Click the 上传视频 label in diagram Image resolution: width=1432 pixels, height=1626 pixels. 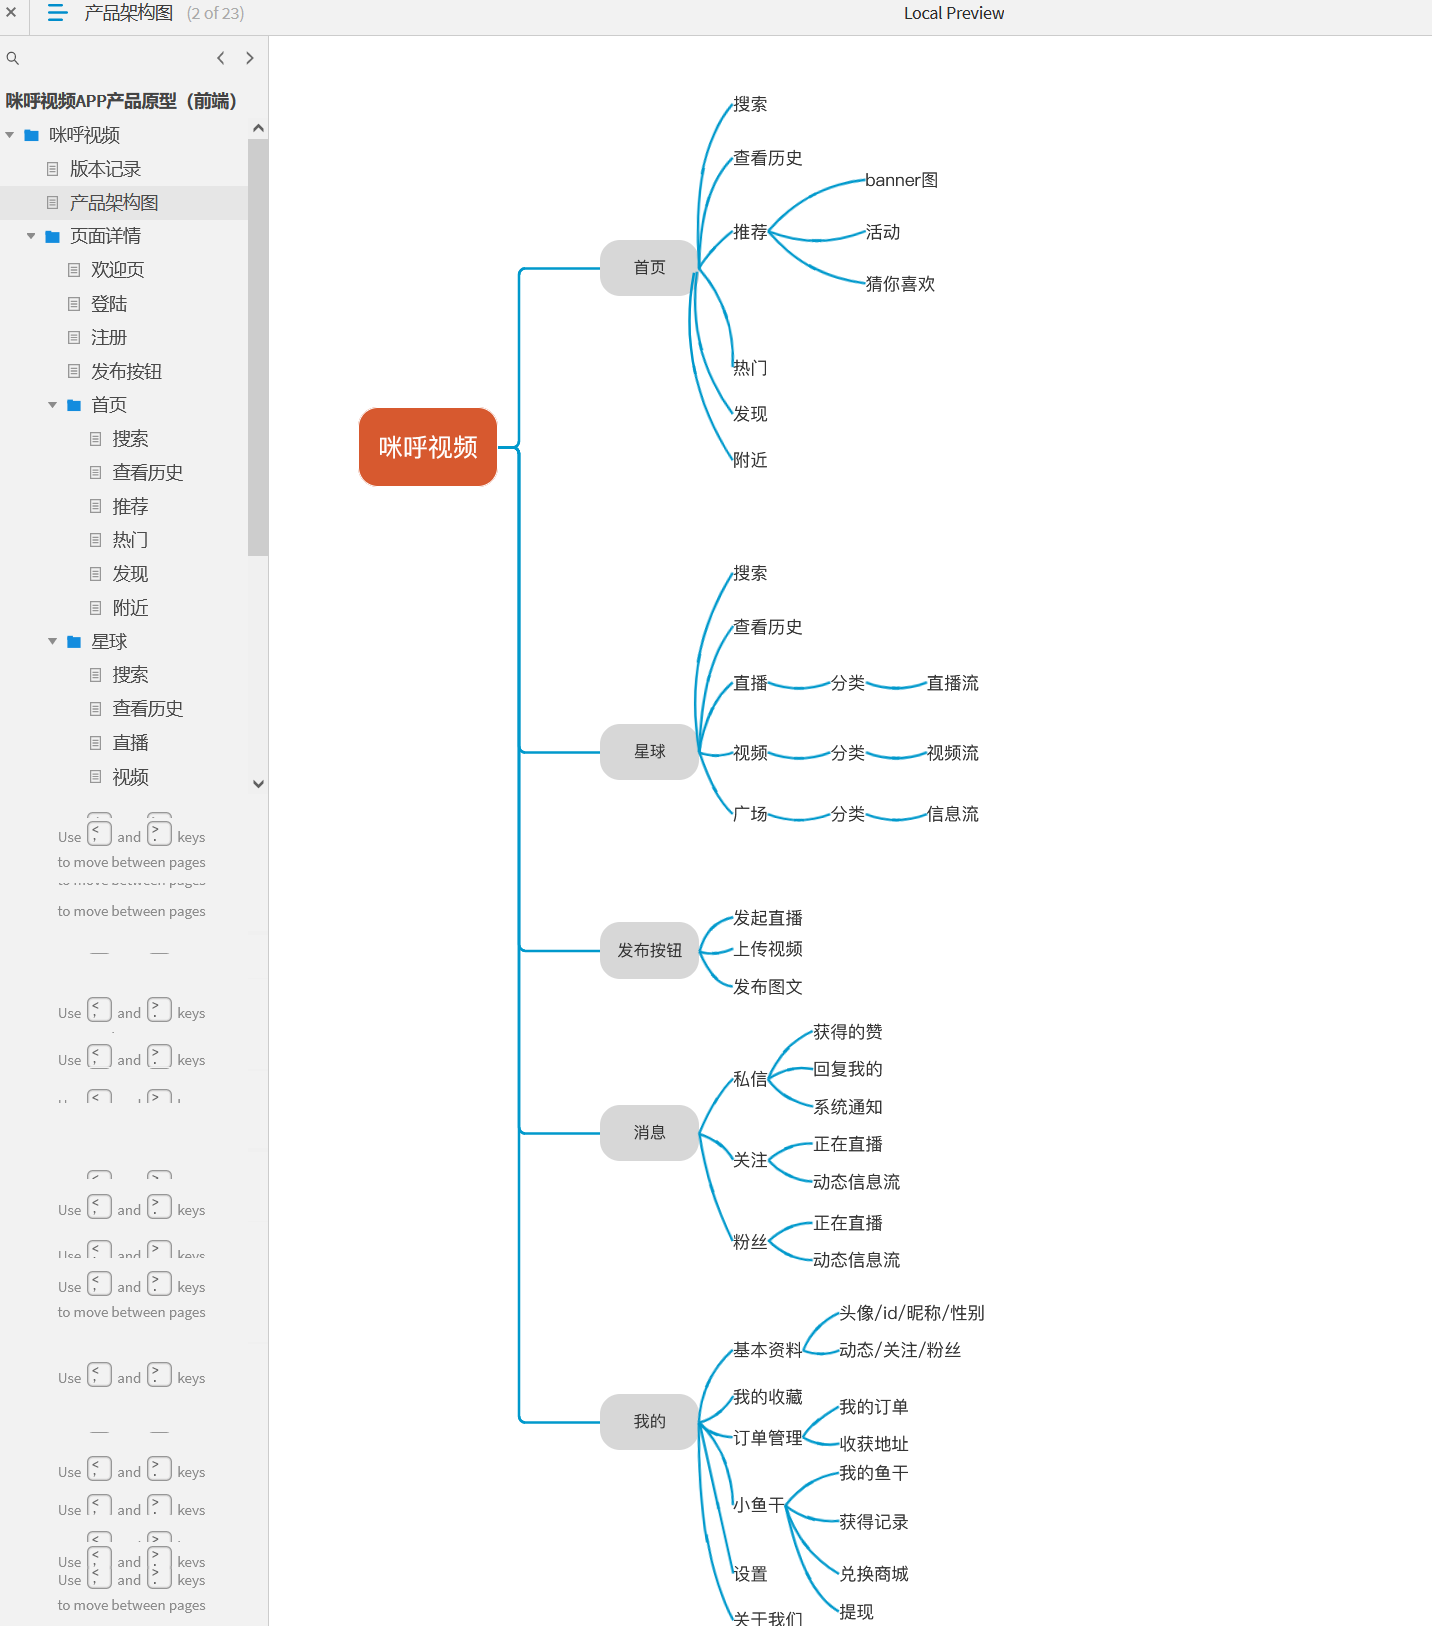768,949
